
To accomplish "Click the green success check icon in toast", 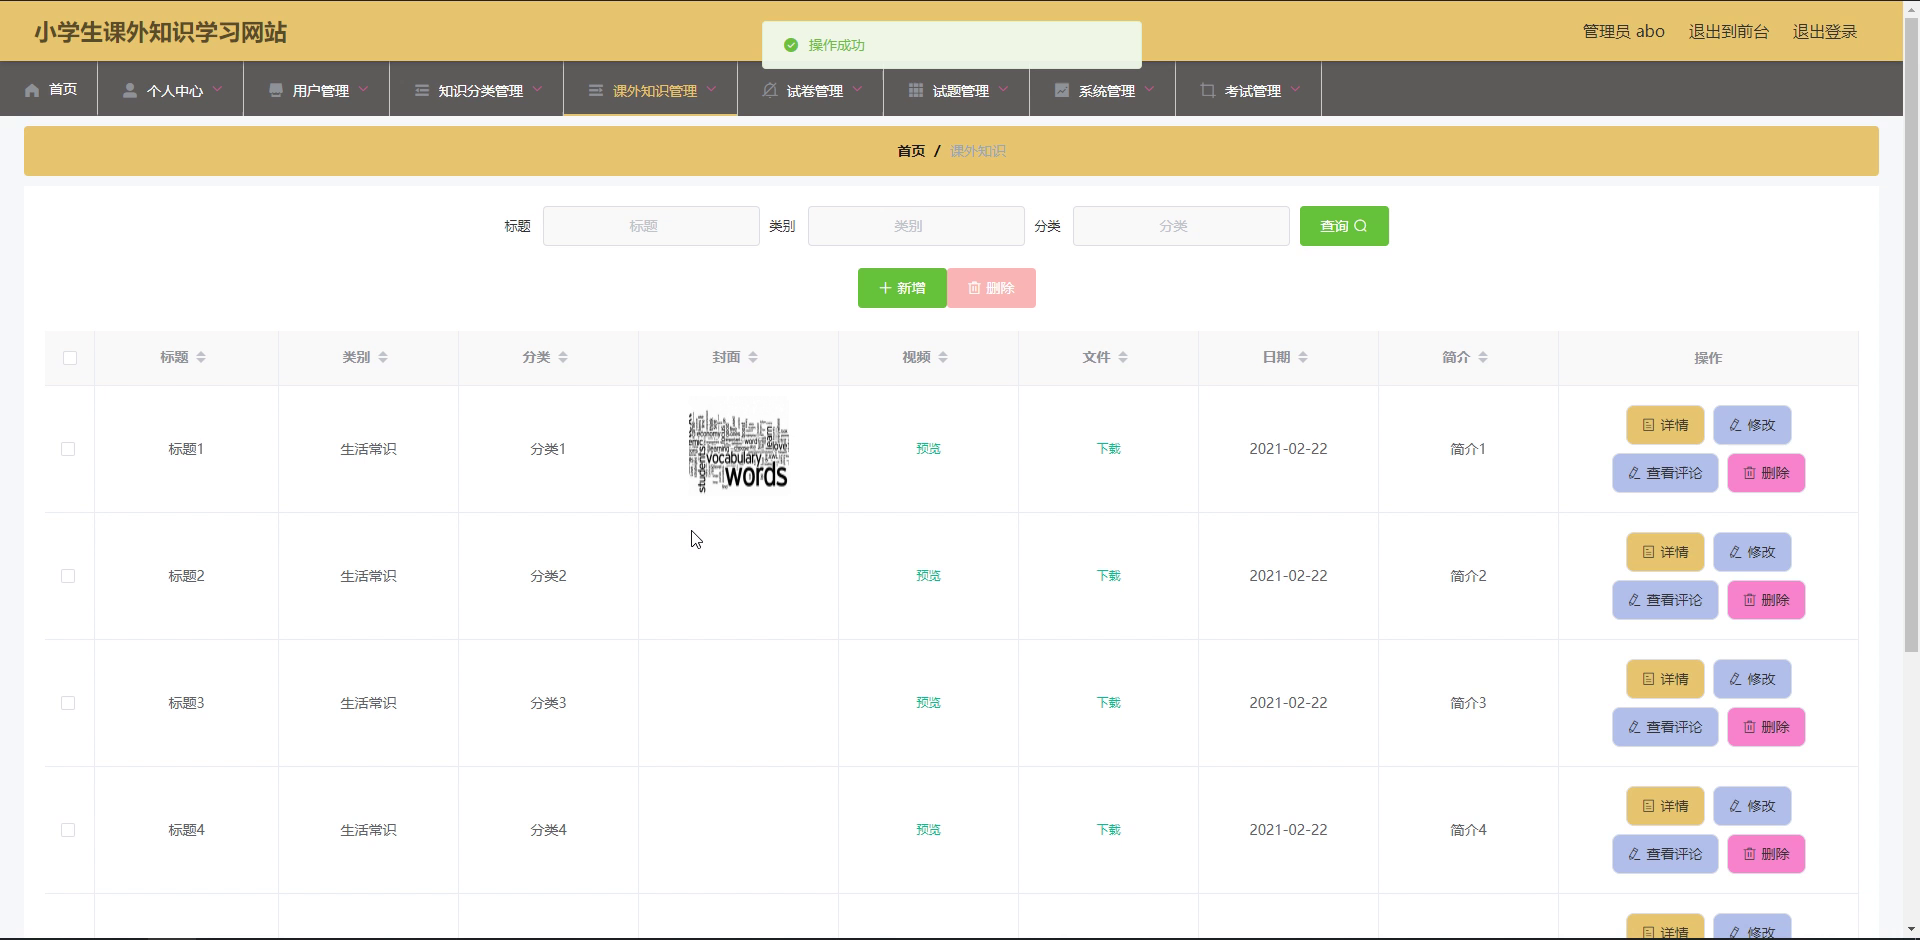I will pyautogui.click(x=791, y=45).
